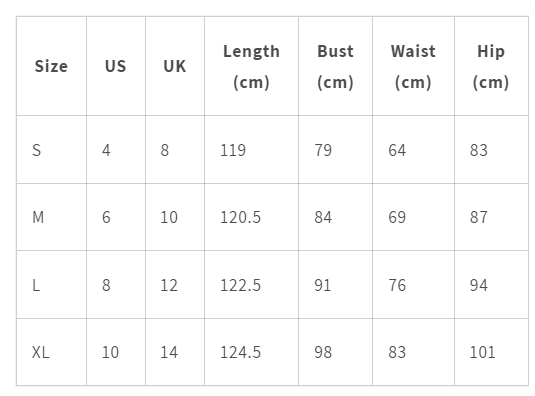This screenshot has height=396, width=535.
Task: Select the Length (cm) header cell
Action: coord(251,67)
